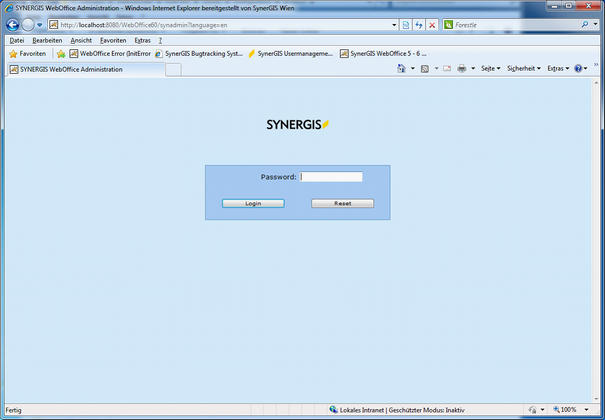Click the page icon in address bar
This screenshot has height=420, width=605.
coord(54,25)
